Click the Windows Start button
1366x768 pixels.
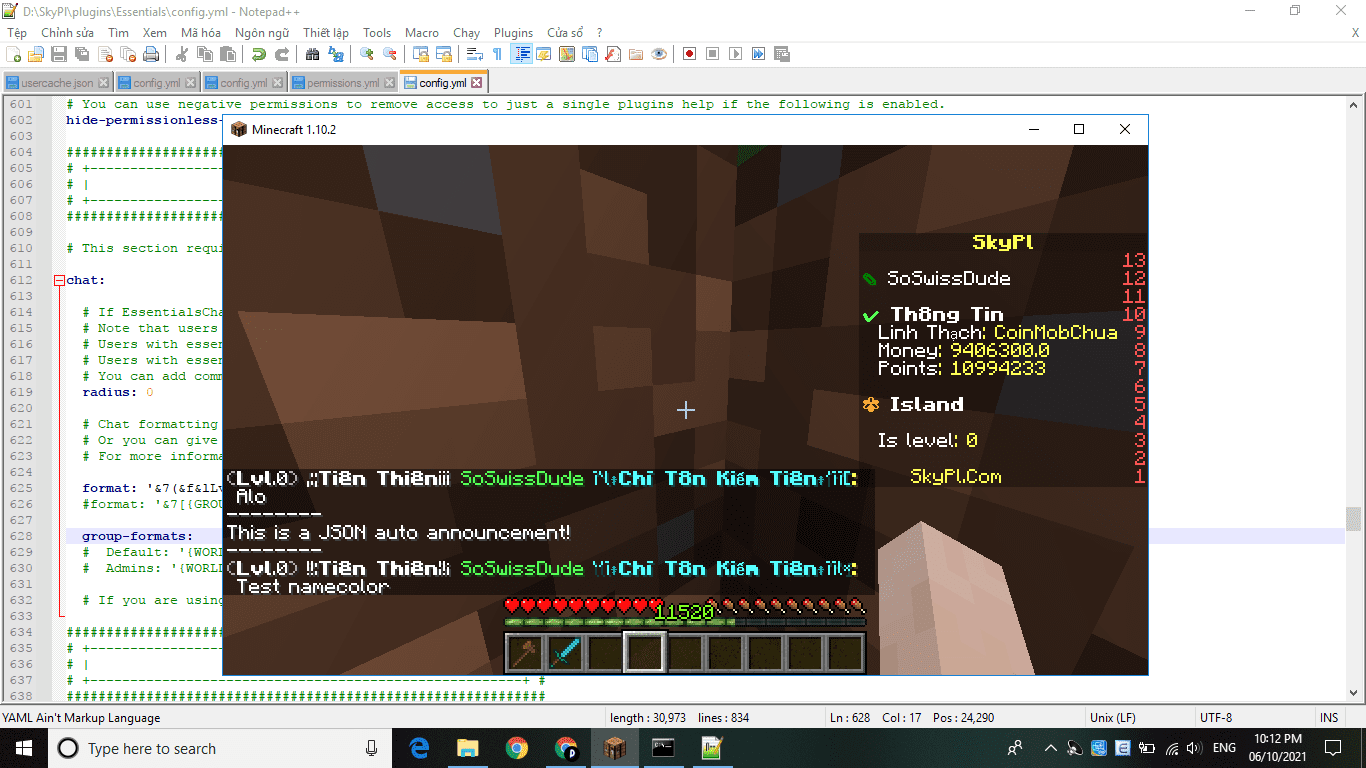tap(22, 748)
